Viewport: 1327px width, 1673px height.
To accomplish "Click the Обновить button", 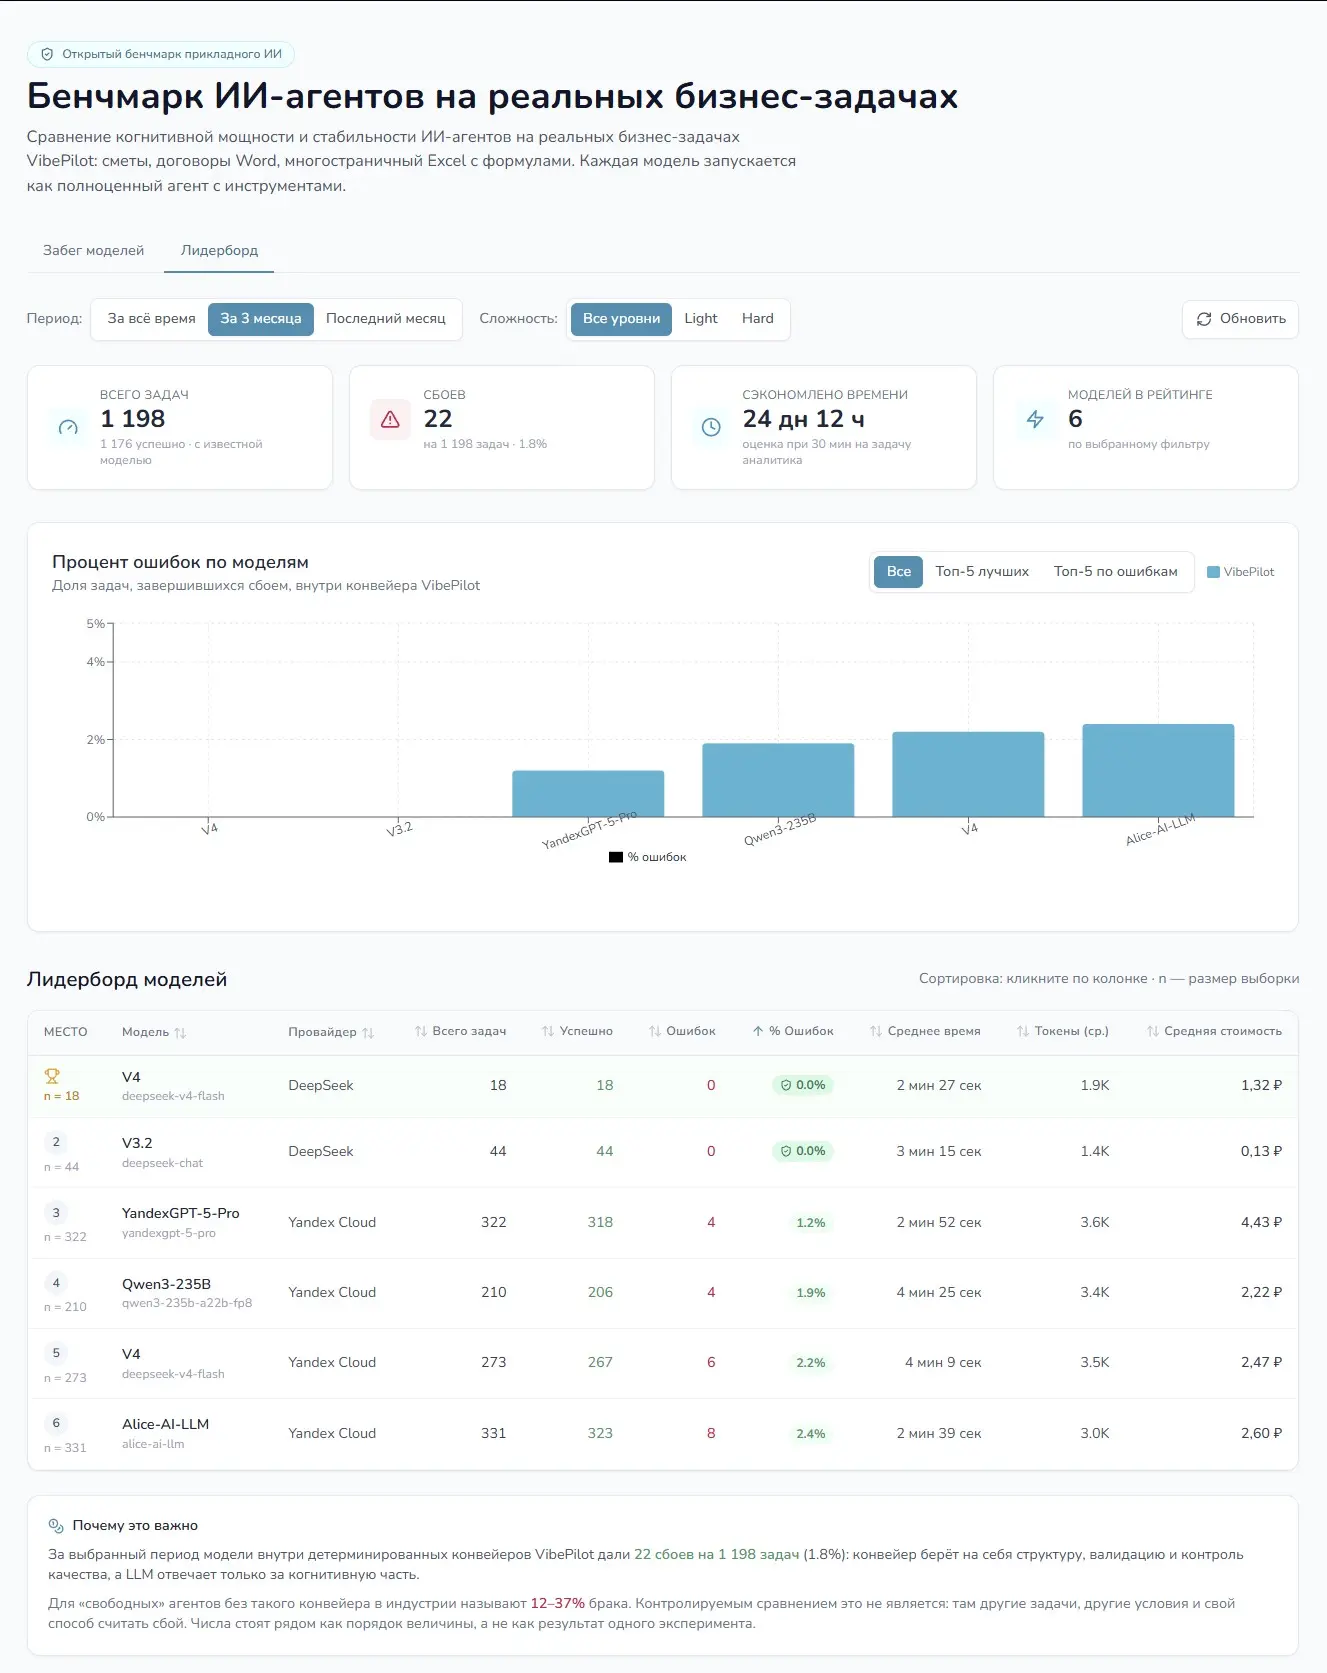I will pos(1240,319).
